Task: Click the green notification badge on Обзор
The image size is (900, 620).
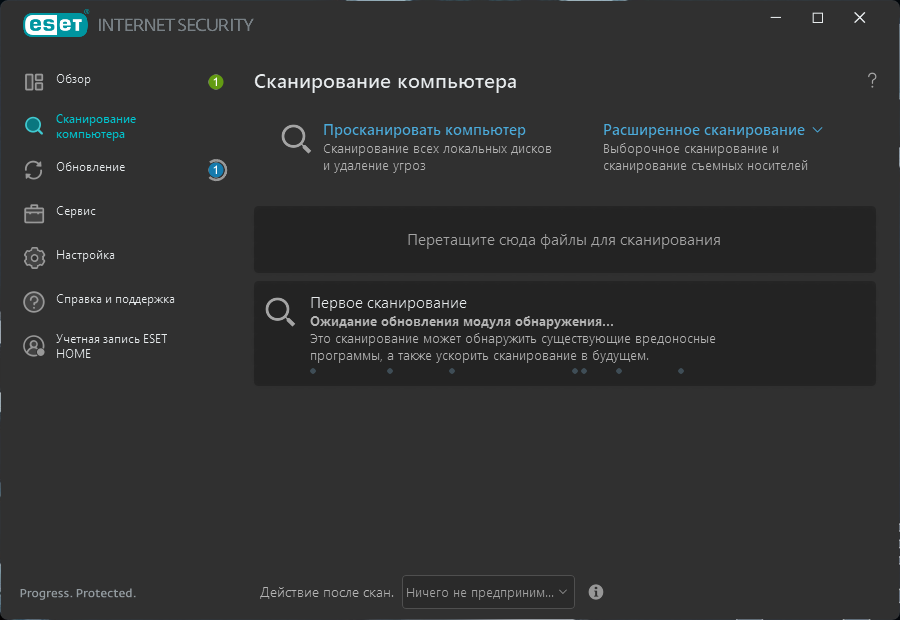Action: click(216, 82)
